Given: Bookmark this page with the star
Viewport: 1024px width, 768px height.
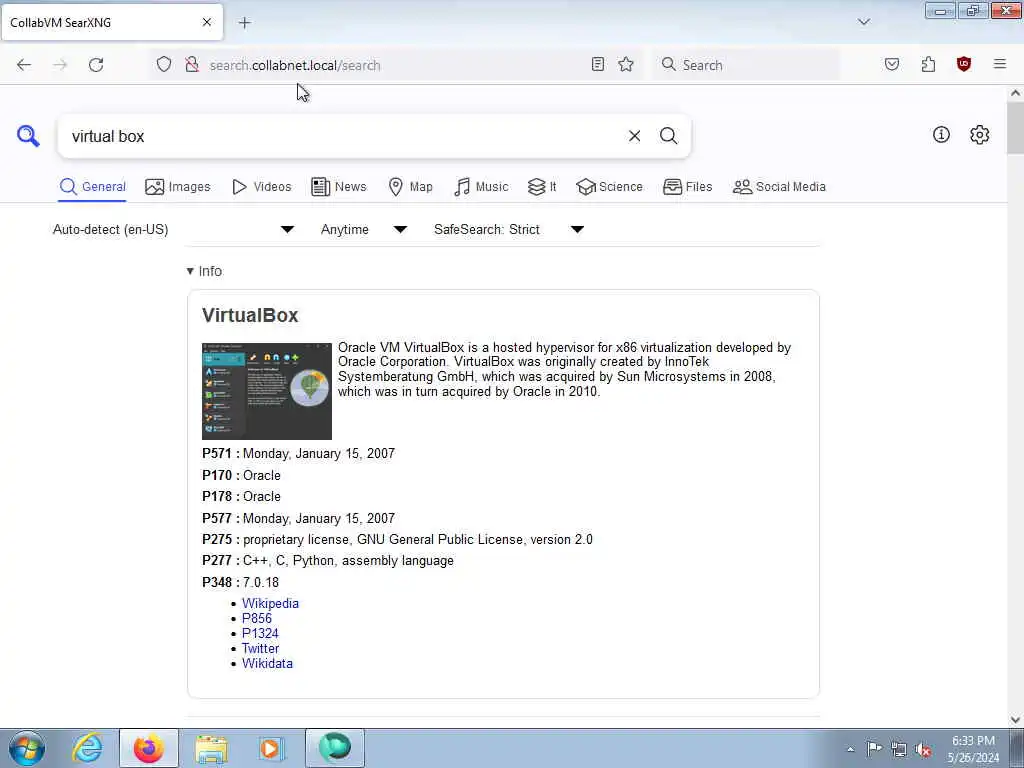Looking at the screenshot, I should (626, 64).
